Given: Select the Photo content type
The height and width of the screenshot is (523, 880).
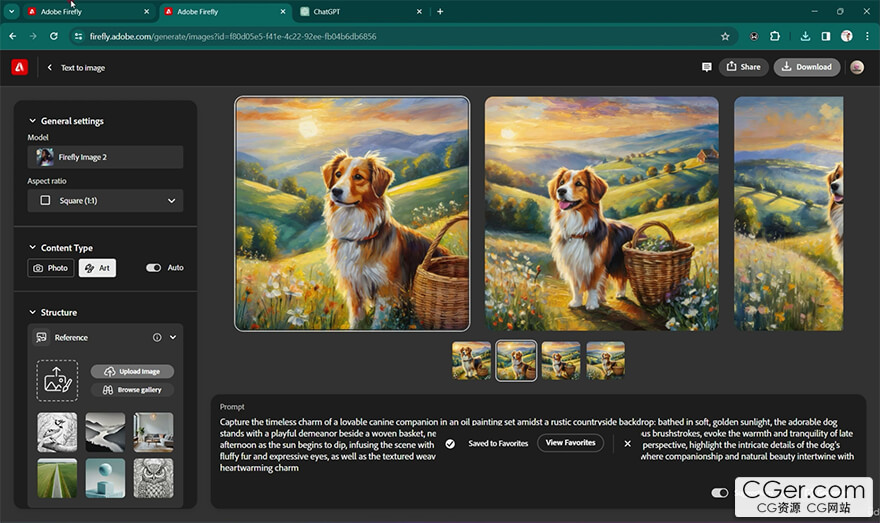Looking at the screenshot, I should tap(51, 268).
